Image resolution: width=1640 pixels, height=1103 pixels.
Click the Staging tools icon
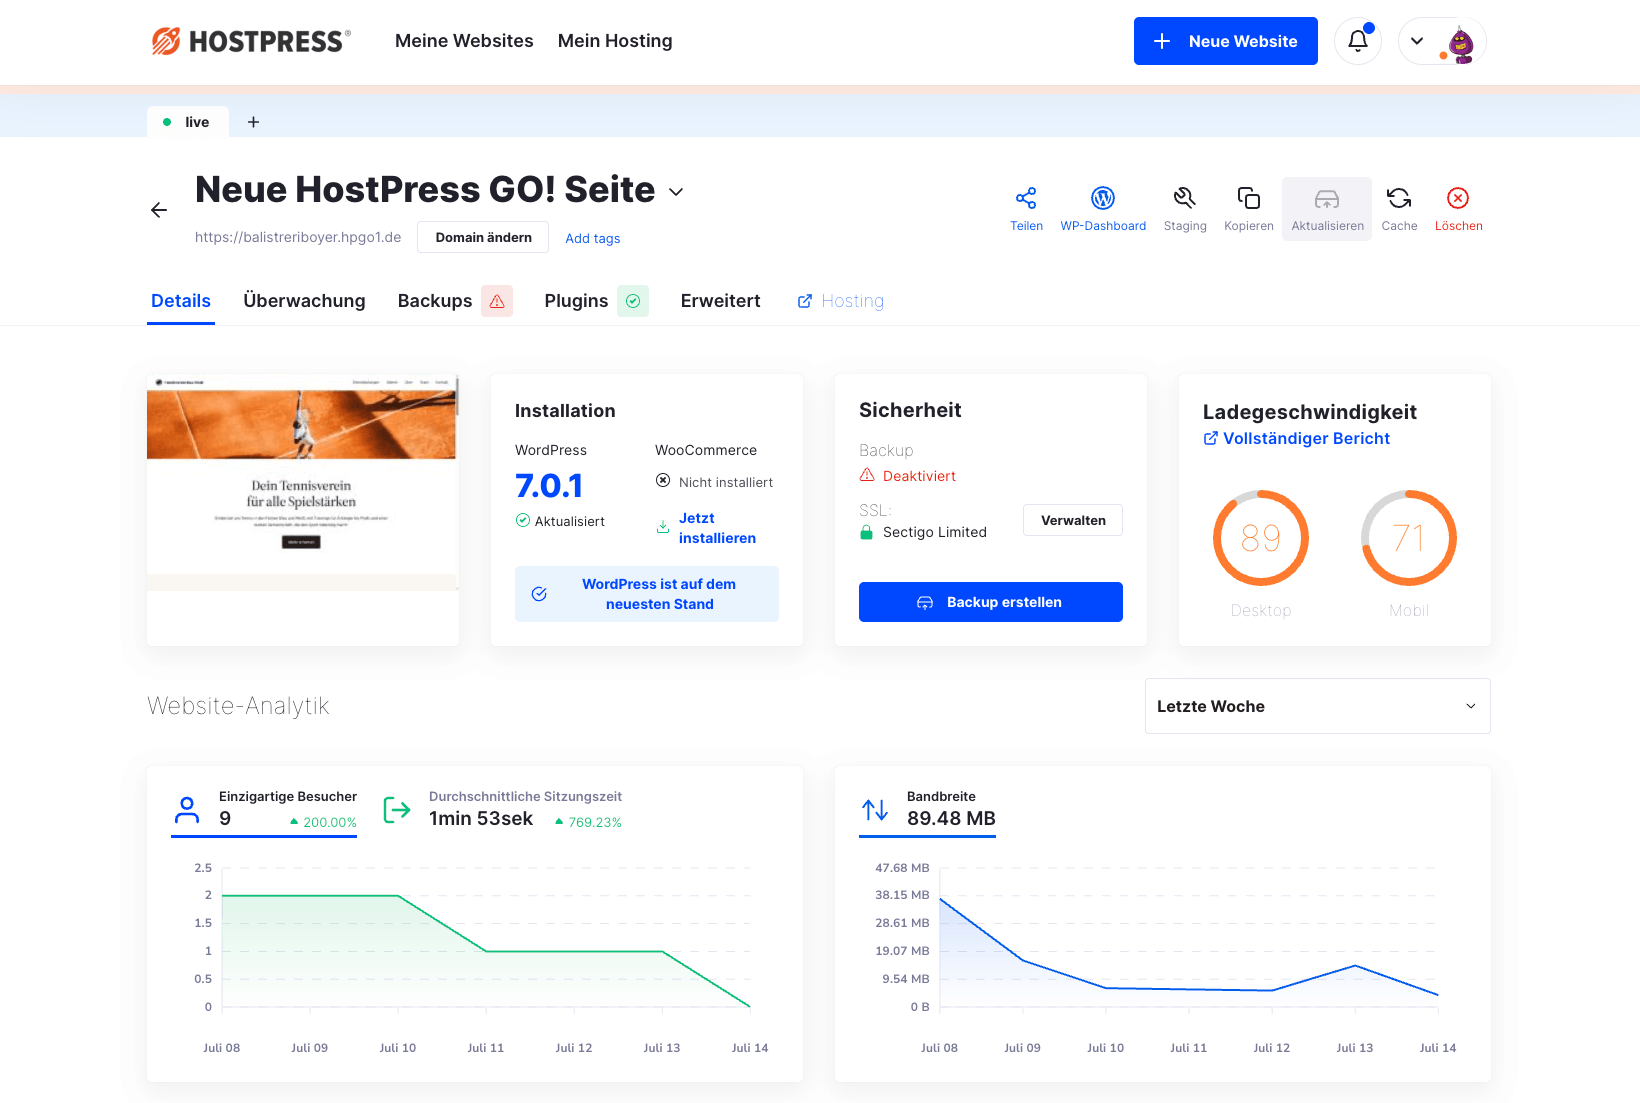pyautogui.click(x=1185, y=198)
